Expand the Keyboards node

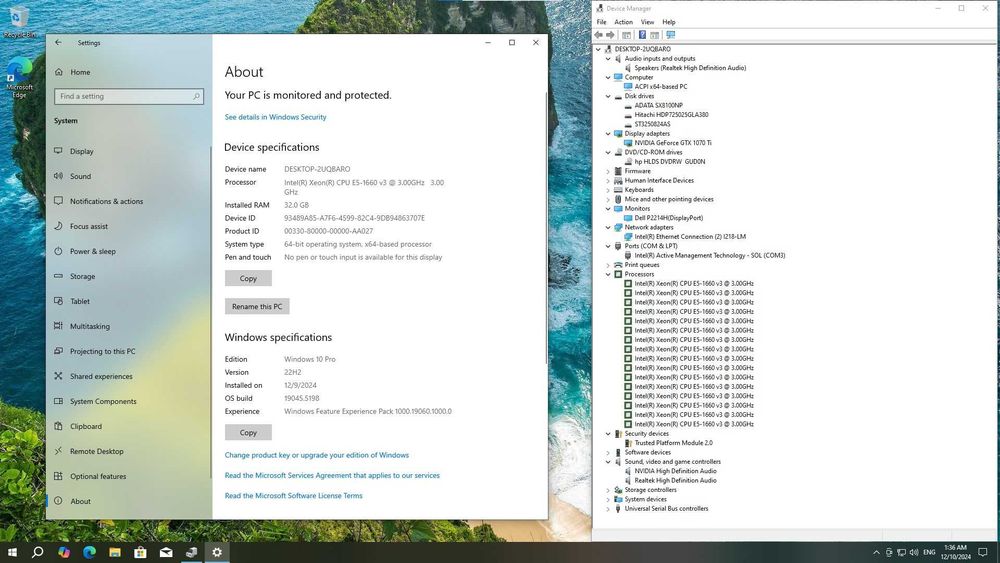[x=608, y=190]
